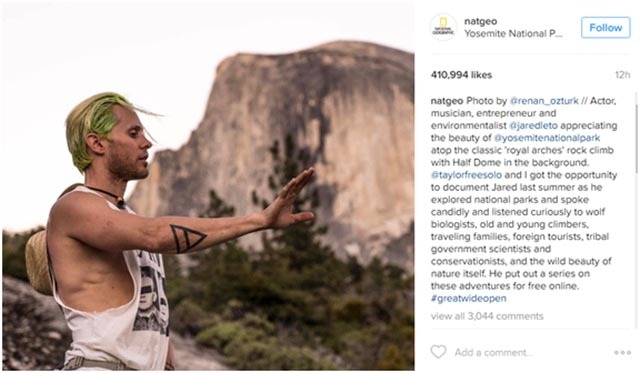
Task: Follow the natgeo account
Action: tap(606, 28)
